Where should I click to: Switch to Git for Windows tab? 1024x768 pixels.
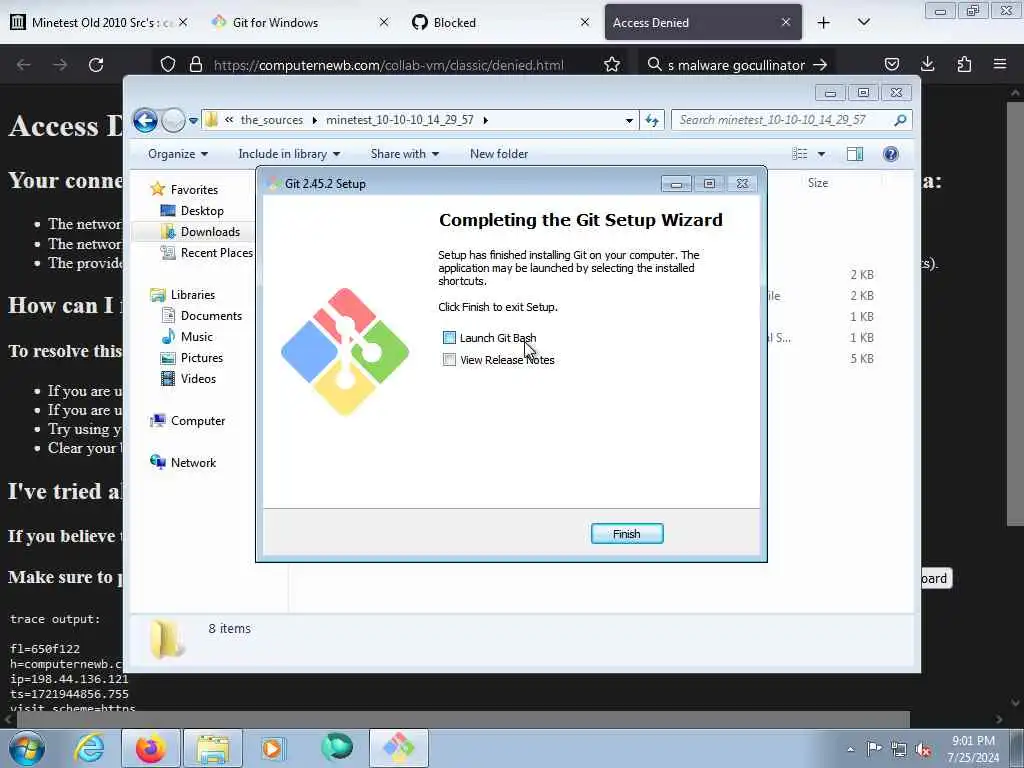click(274, 22)
